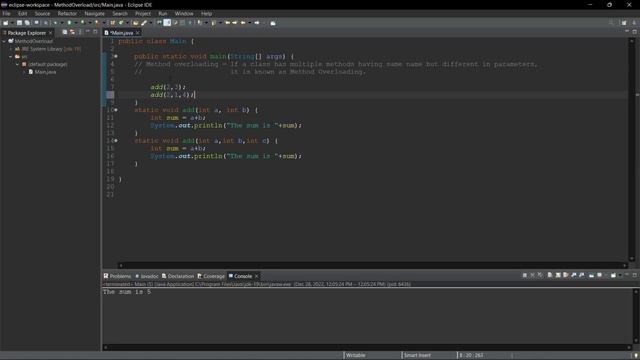
Task: Open the Run configurations dropdown arrow
Action: [76, 23]
